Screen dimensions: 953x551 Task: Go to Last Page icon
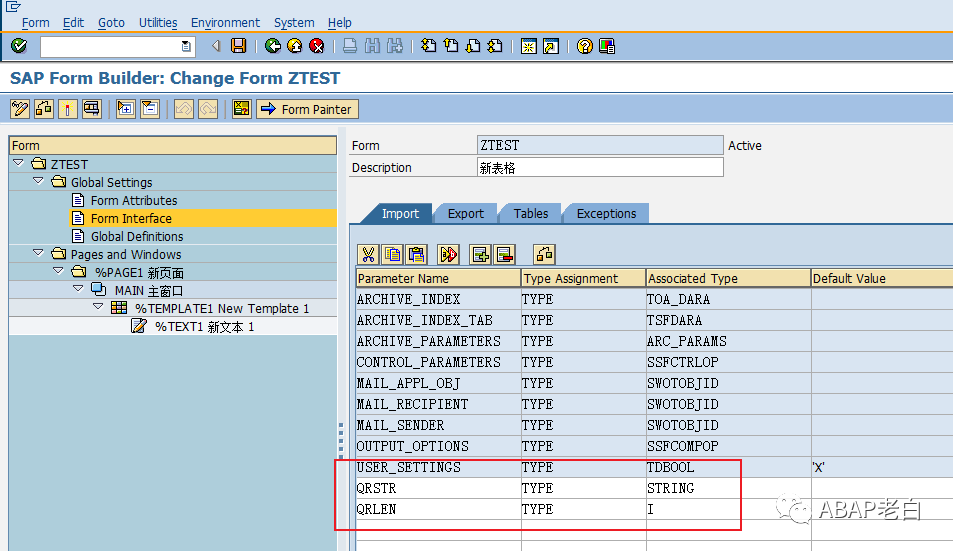coord(495,46)
